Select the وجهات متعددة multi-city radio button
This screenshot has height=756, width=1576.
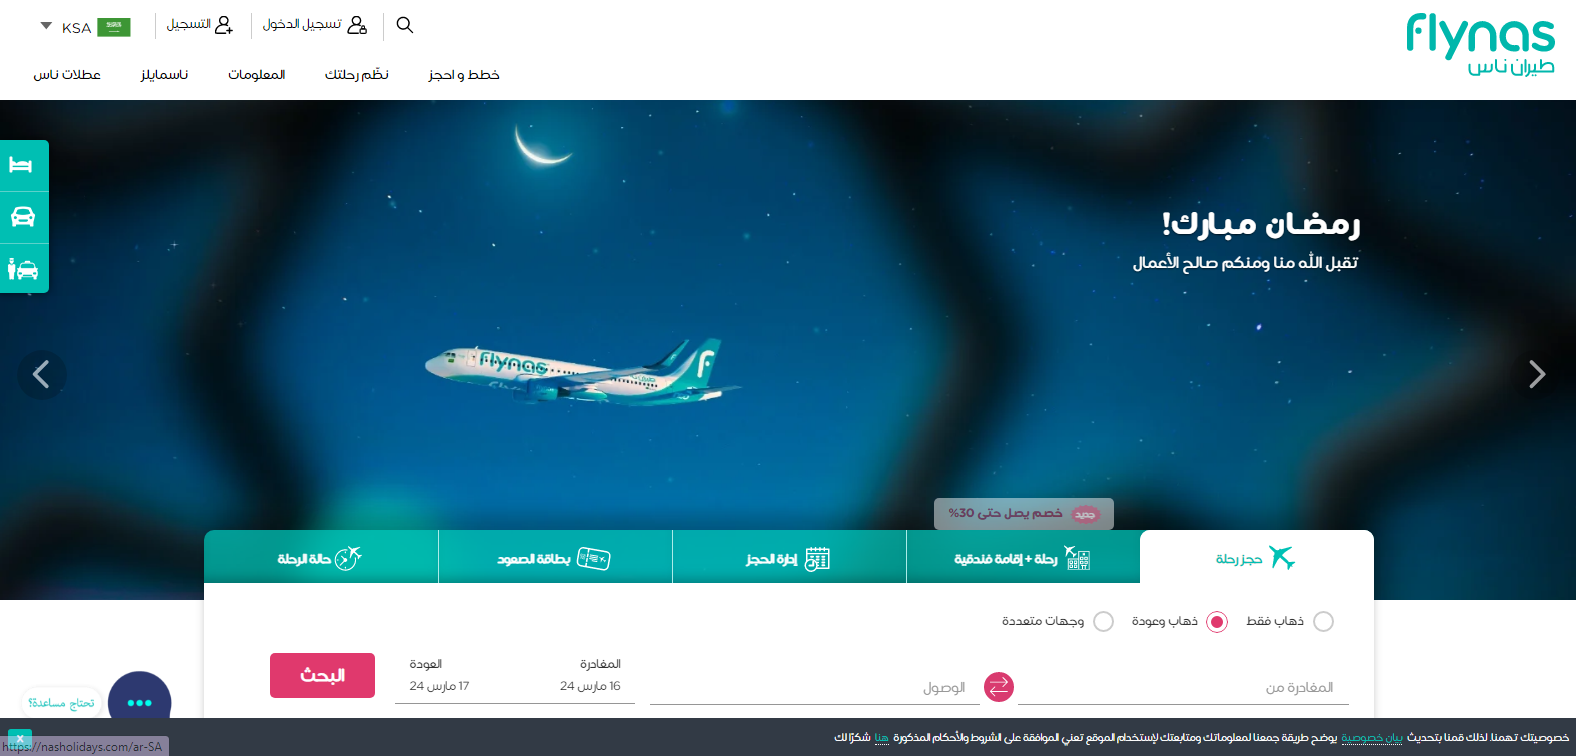pyautogui.click(x=1103, y=622)
